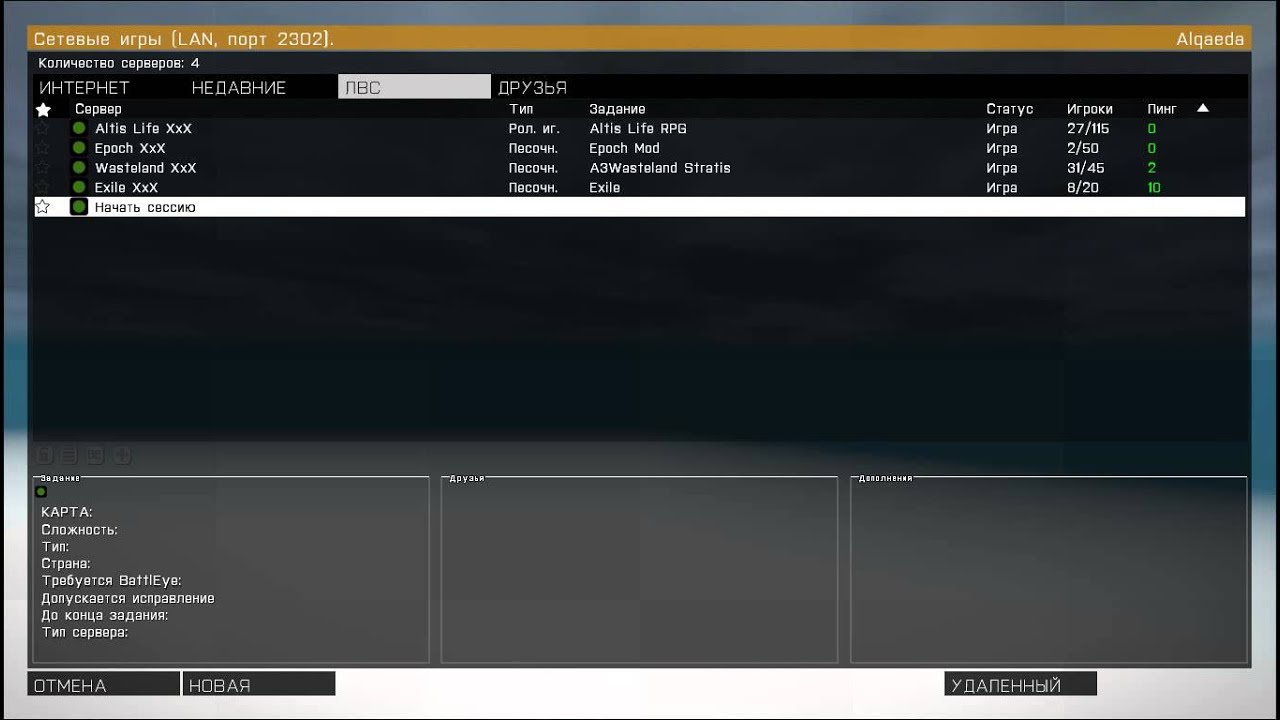The image size is (1280, 720).
Task: Sort by Тип column header
Action: click(x=521, y=109)
